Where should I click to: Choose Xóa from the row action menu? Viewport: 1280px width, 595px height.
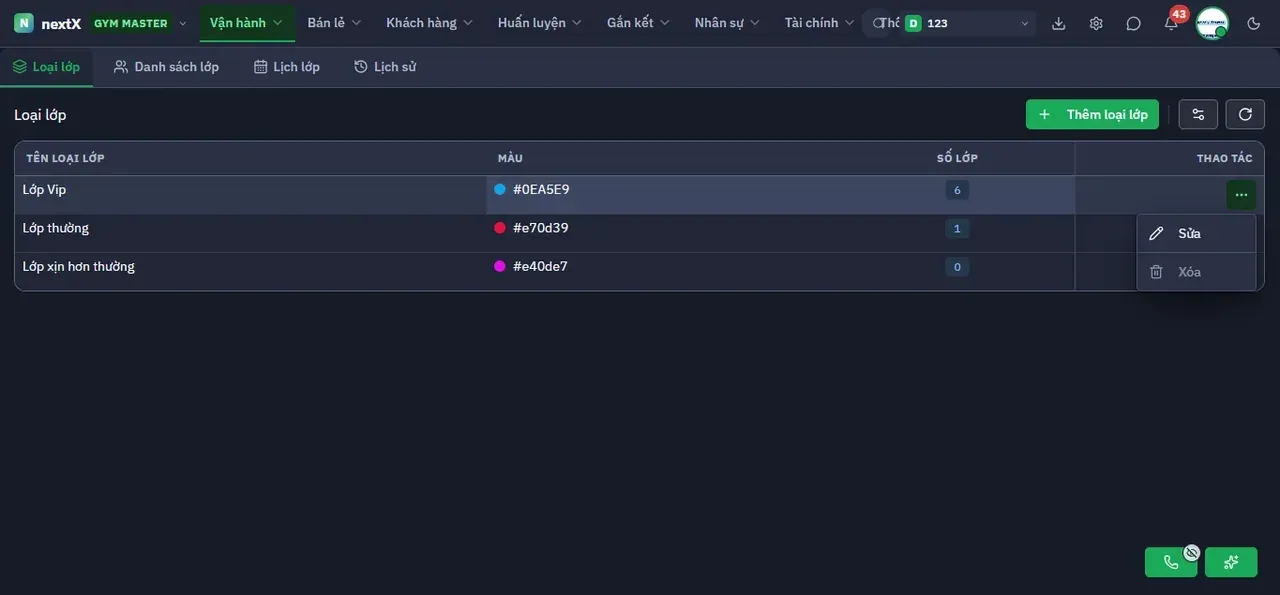point(1196,272)
